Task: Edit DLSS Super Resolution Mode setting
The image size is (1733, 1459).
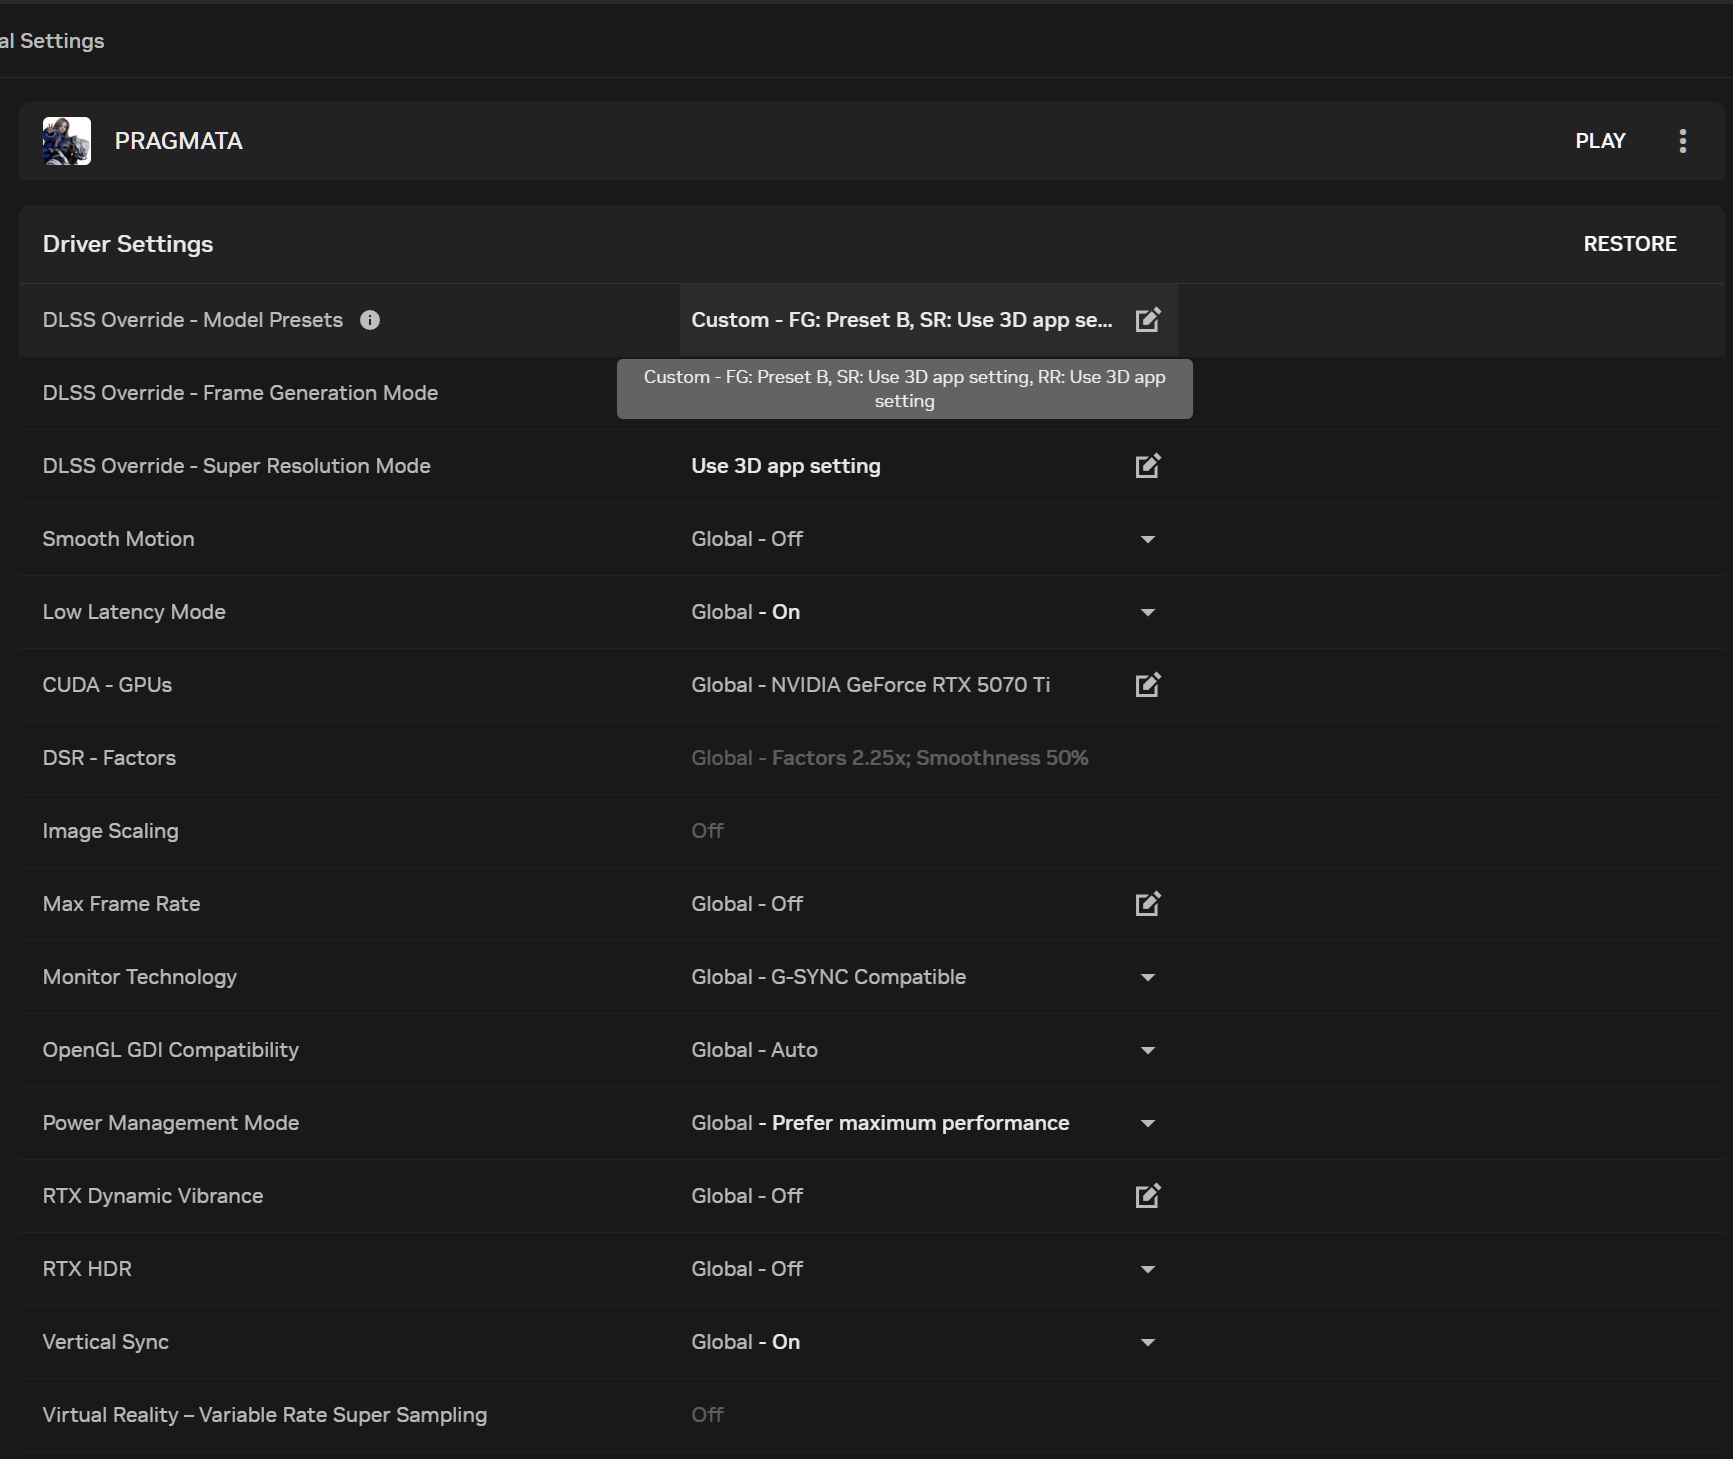Action: tap(1148, 466)
